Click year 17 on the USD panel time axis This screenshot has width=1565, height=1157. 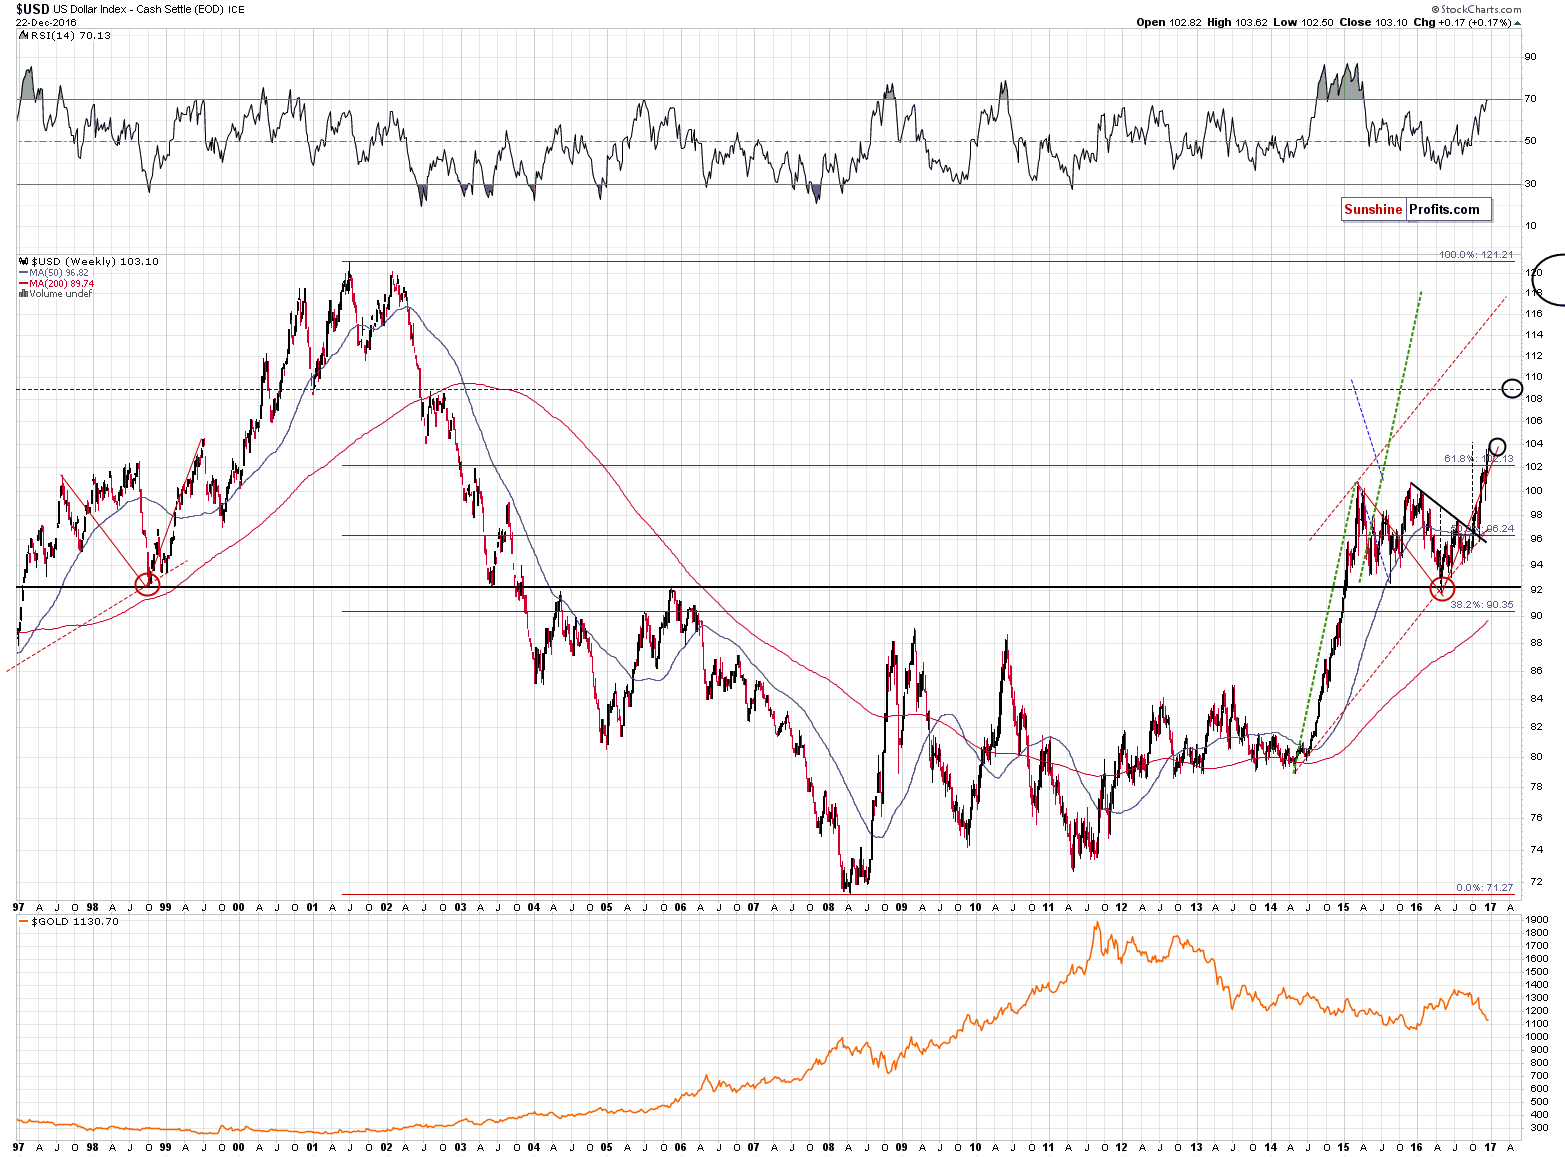1490,908
